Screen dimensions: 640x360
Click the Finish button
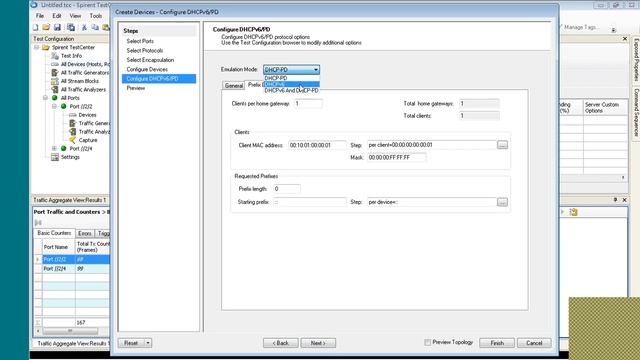point(497,343)
